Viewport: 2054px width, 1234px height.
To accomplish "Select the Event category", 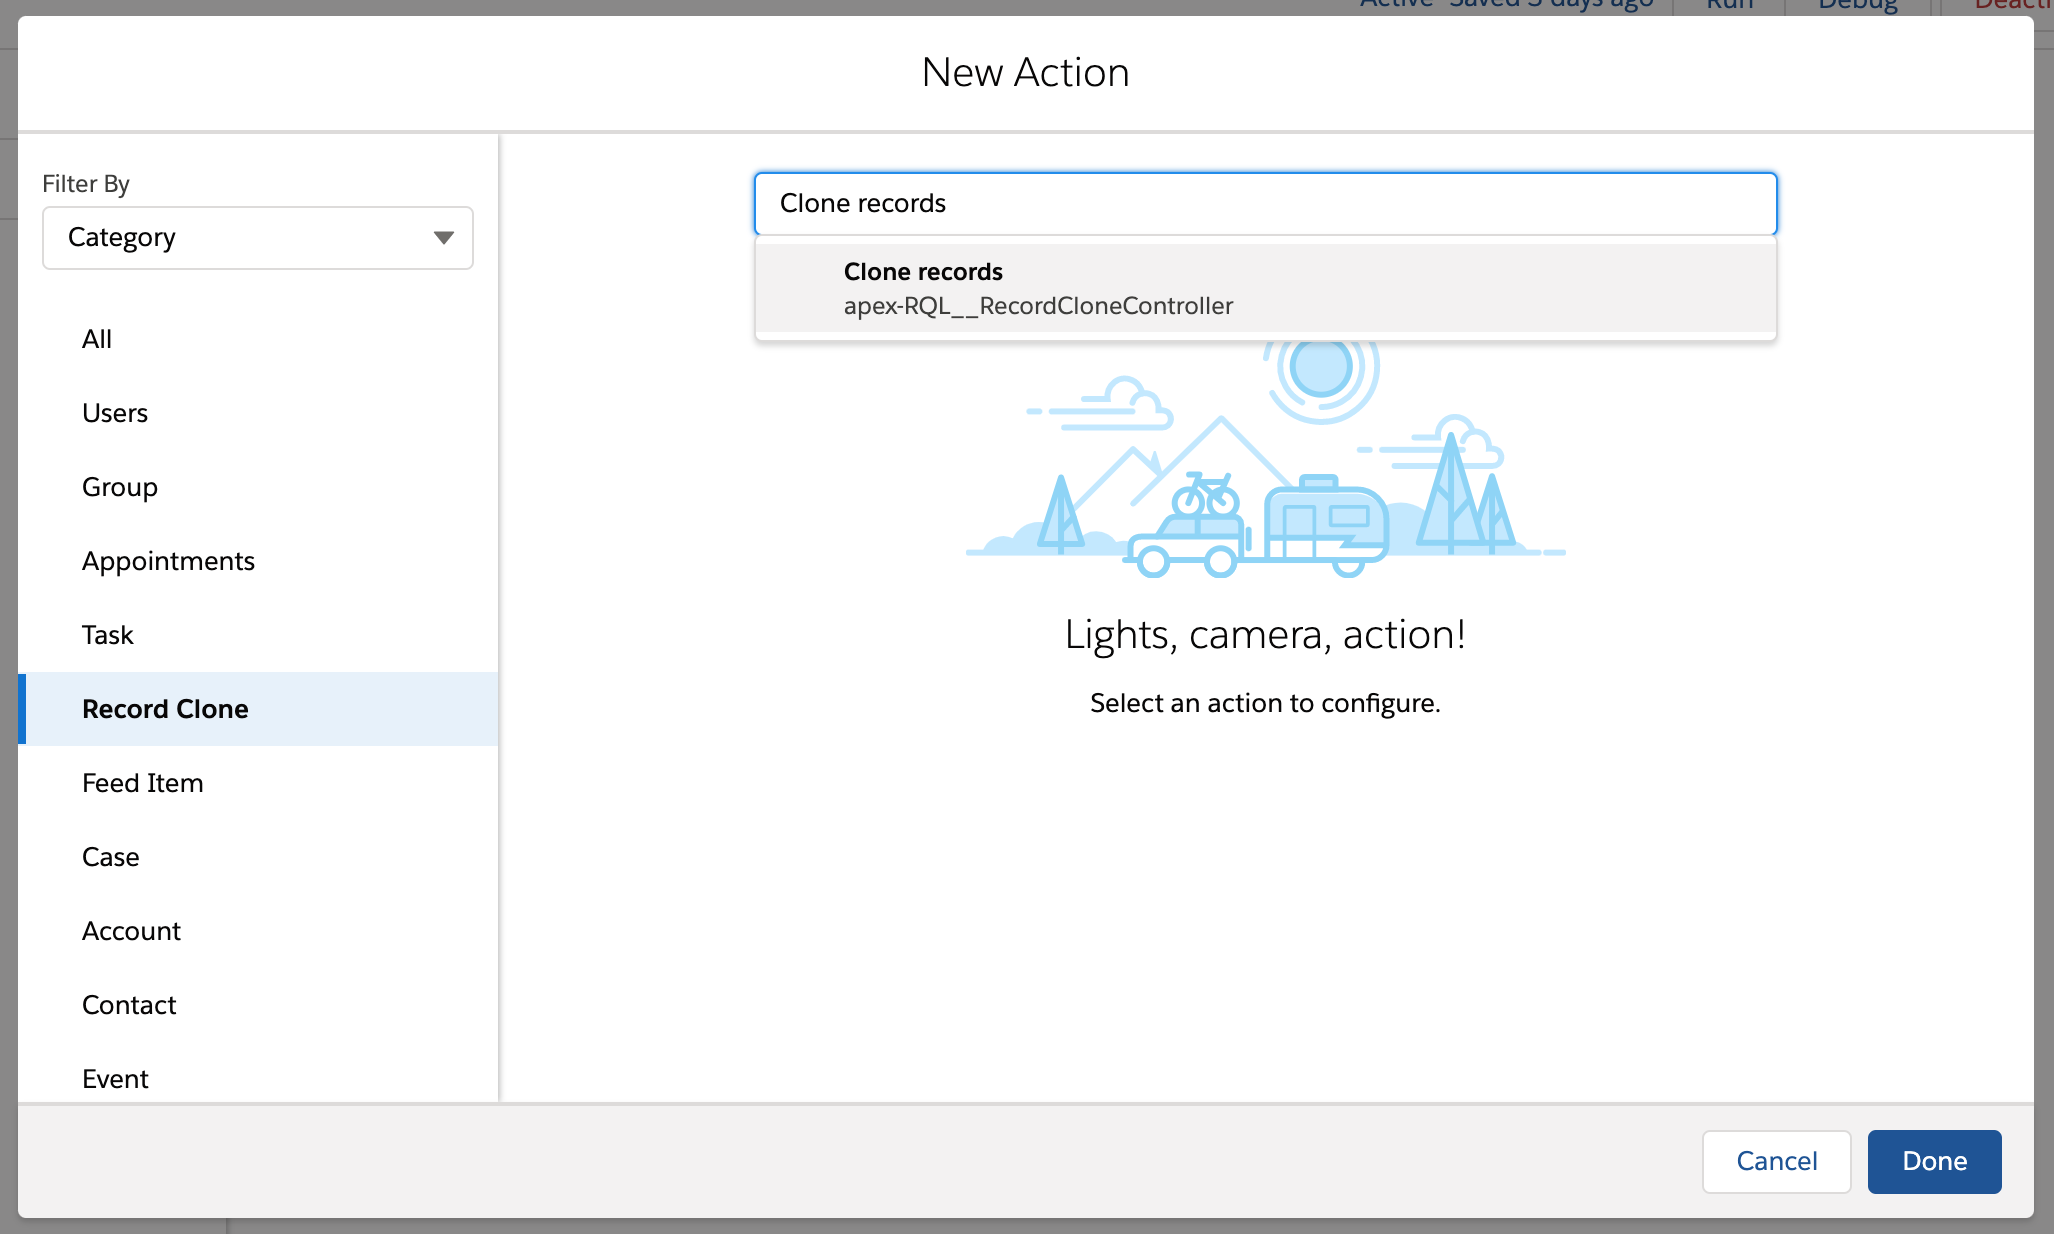I will tap(115, 1079).
